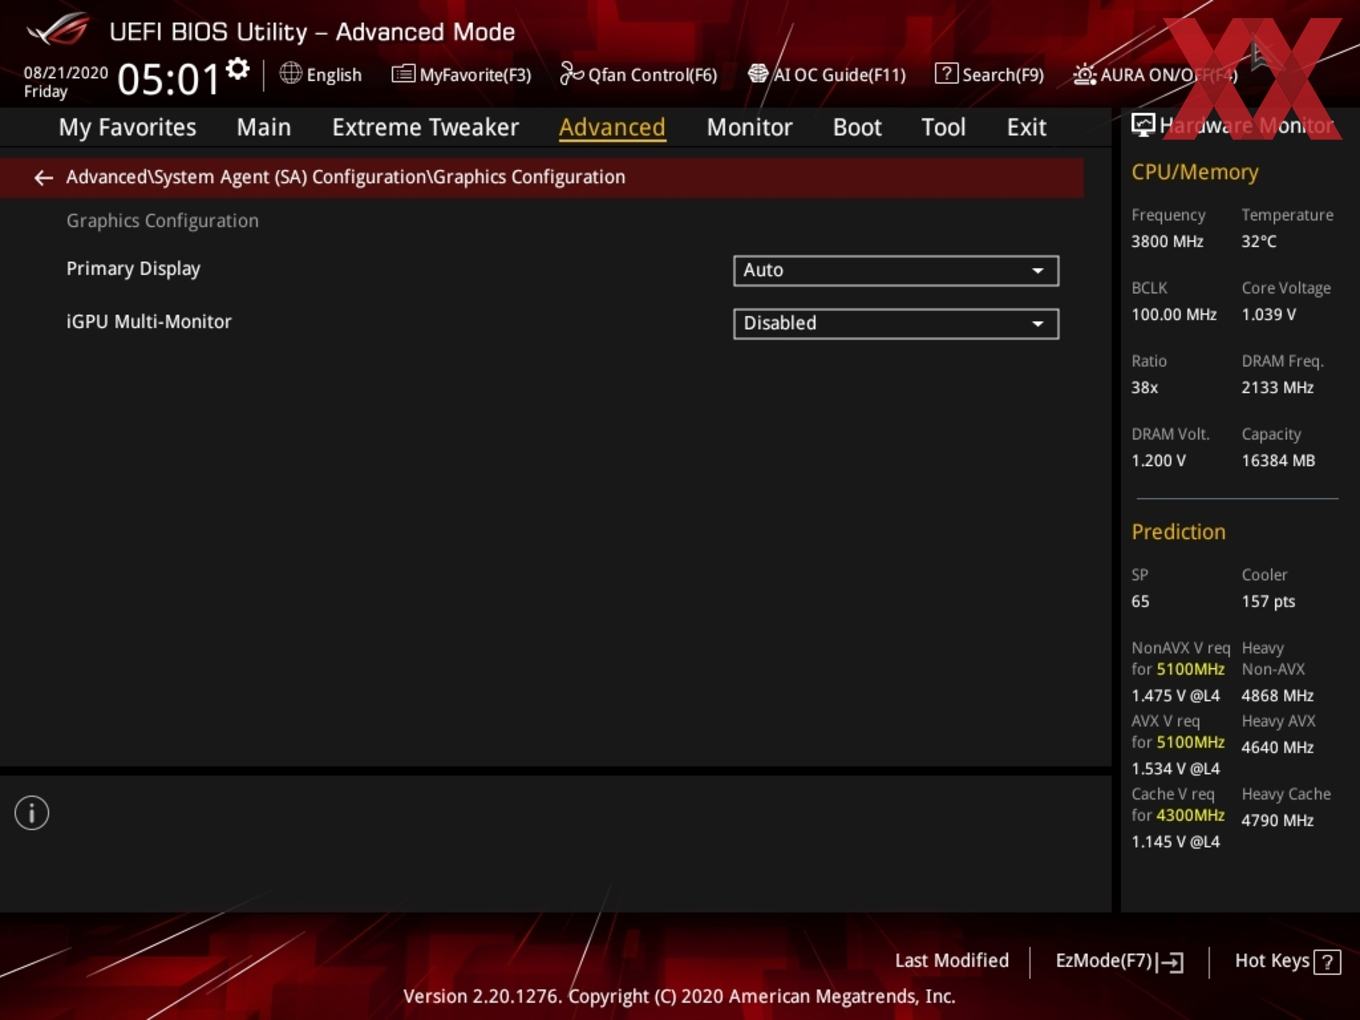This screenshot has height=1020, width=1360.
Task: Launch Qfan Control(F6)
Action: (639, 74)
